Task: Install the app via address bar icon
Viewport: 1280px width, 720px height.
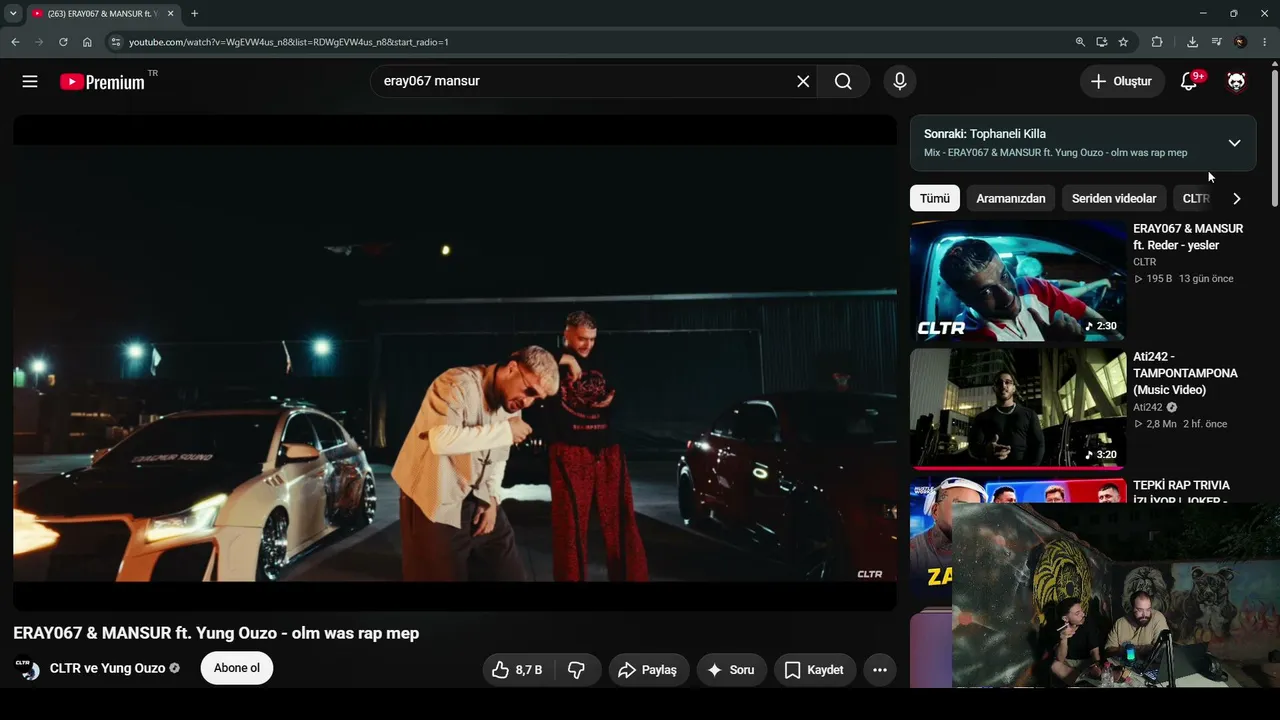Action: pos(1101,42)
